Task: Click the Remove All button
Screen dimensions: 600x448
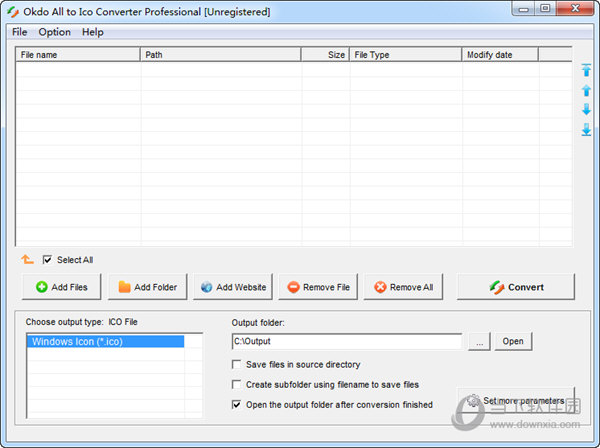Action: coord(403,287)
